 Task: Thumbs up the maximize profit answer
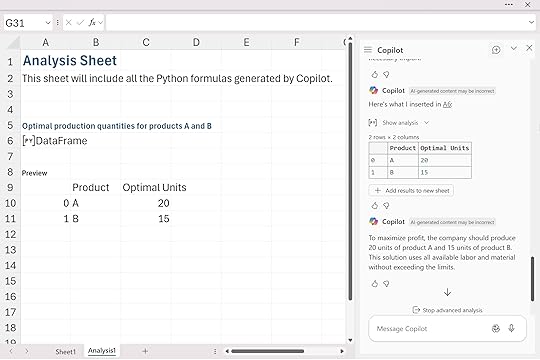[375, 284]
